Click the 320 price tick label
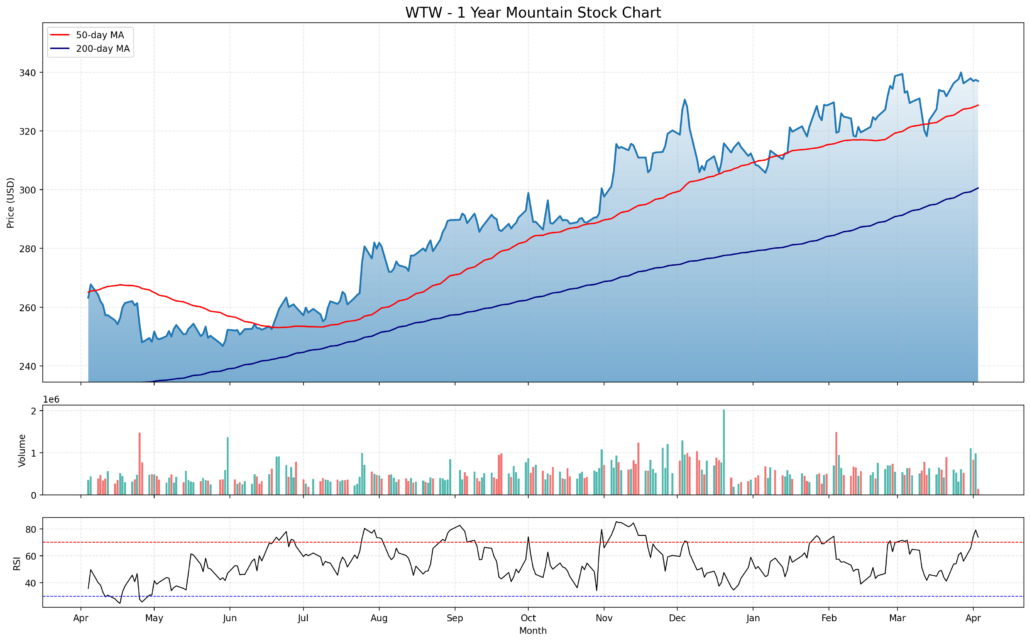Image resolution: width=1030 pixels, height=642 pixels. pyautogui.click(x=28, y=131)
